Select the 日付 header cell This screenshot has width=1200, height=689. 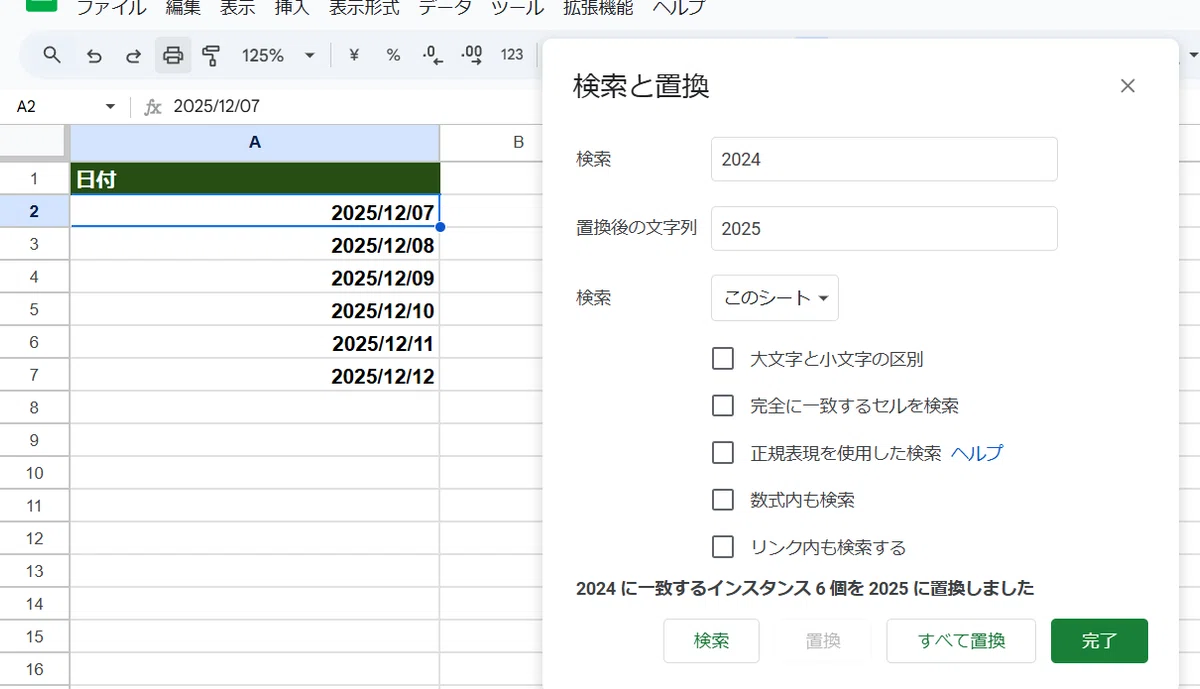tap(255, 178)
